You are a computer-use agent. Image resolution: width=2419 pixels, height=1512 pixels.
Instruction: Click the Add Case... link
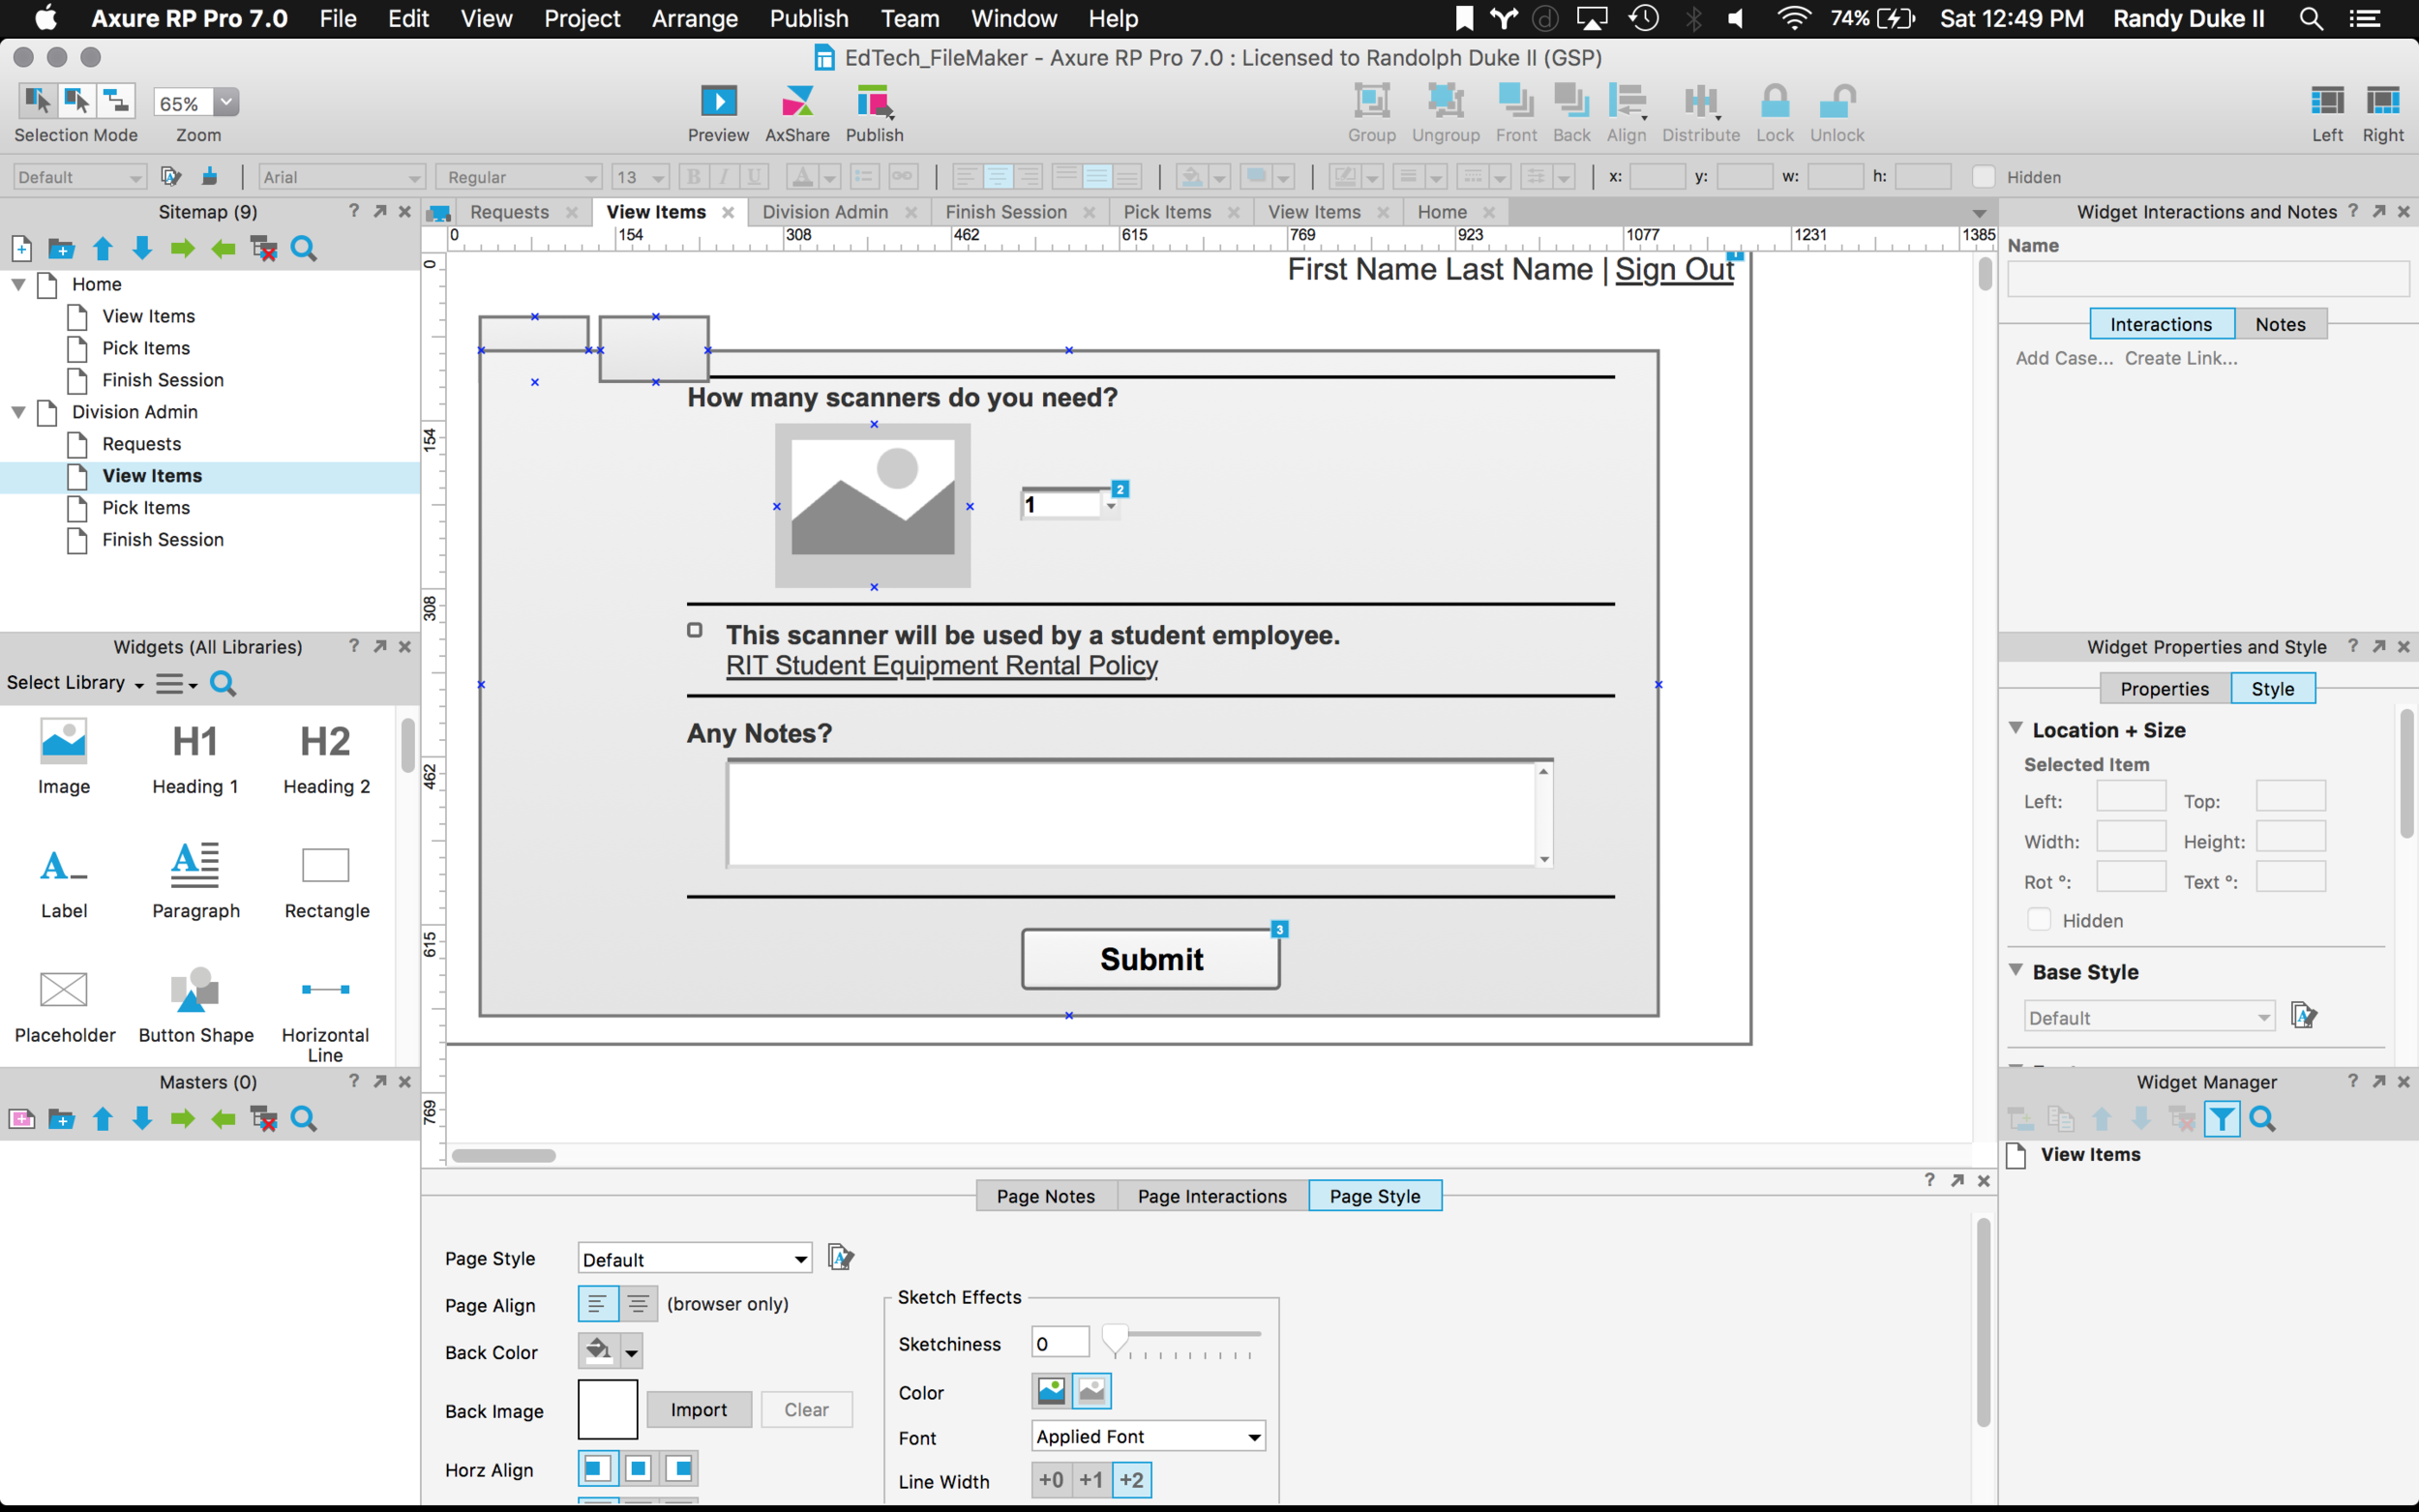click(2064, 358)
